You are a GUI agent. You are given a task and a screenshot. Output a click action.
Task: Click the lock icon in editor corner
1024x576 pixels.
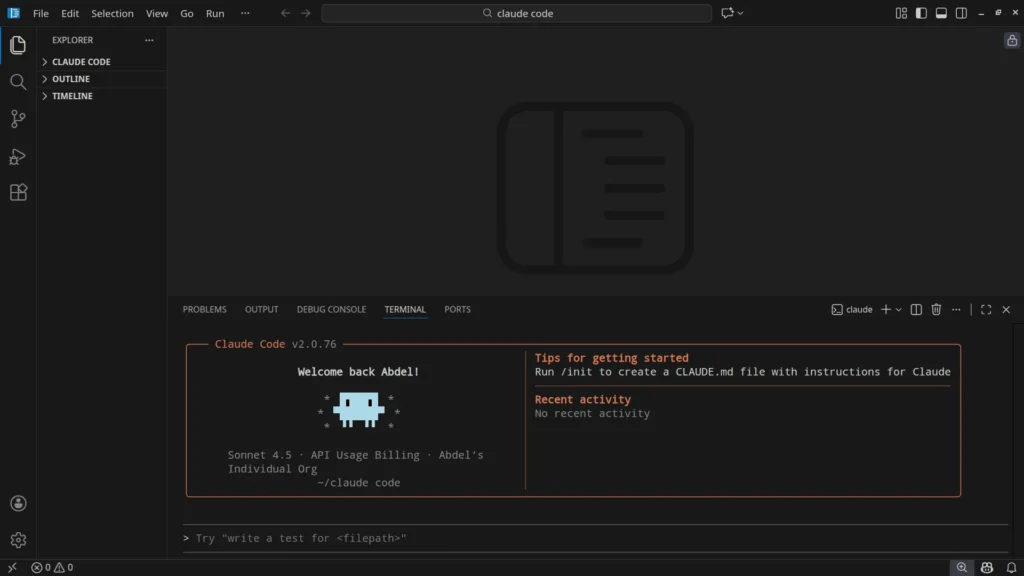coord(1012,40)
